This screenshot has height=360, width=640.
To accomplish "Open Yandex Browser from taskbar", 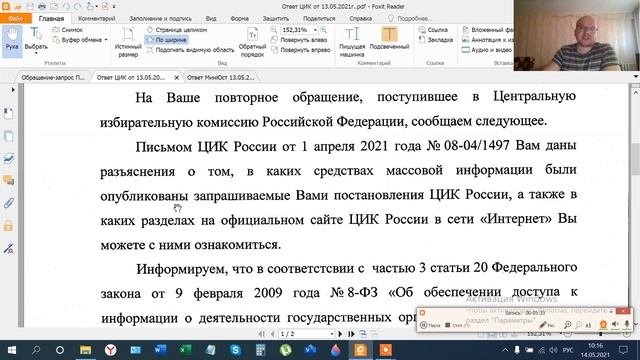I will point(110,350).
